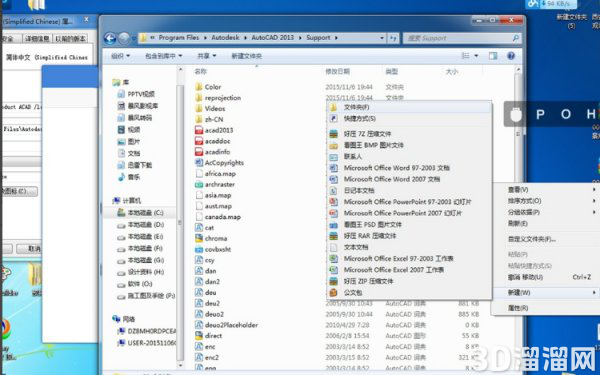The width and height of the screenshot is (600, 375).
Task: Click the refresh button beside the address bar
Action: pos(393,38)
